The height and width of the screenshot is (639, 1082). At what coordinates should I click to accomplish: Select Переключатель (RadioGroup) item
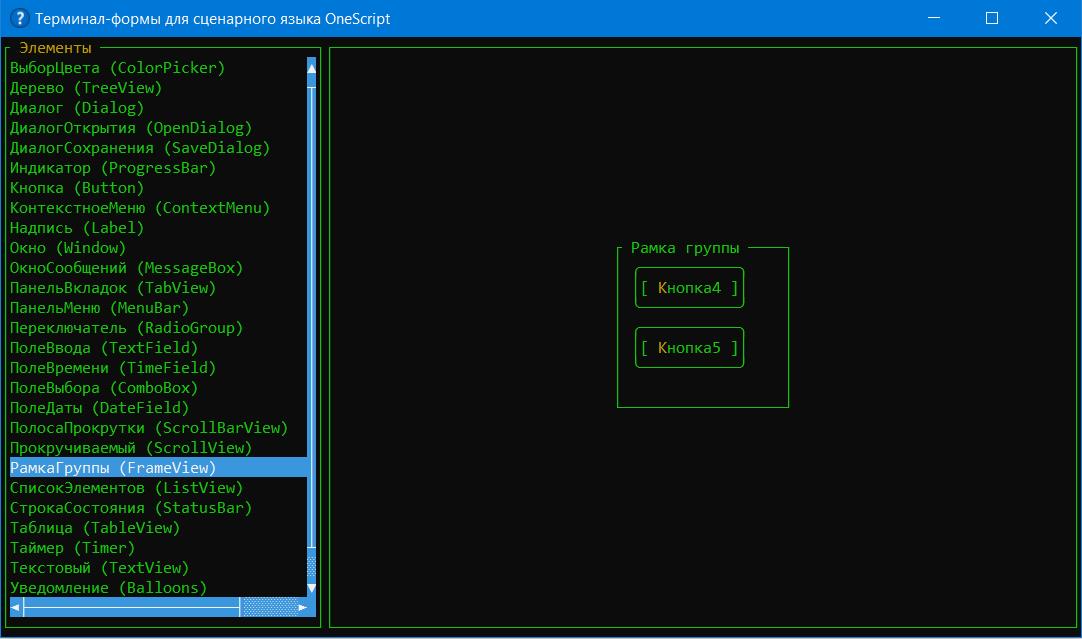click(x=126, y=328)
